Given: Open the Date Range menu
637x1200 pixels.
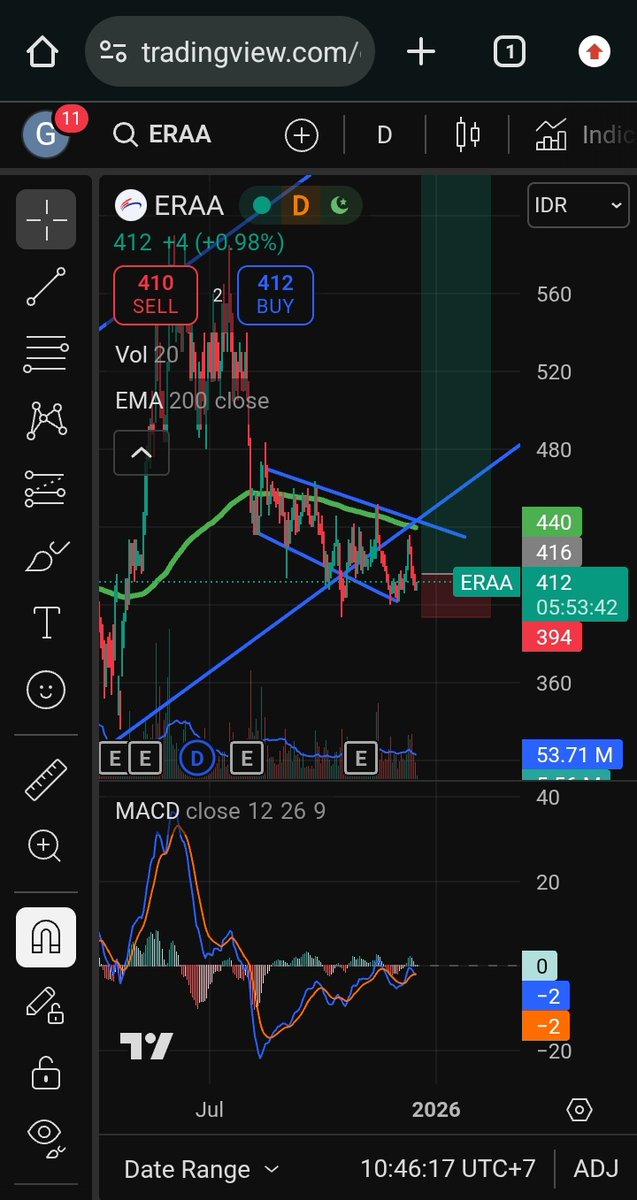Looking at the screenshot, I should (x=201, y=1169).
